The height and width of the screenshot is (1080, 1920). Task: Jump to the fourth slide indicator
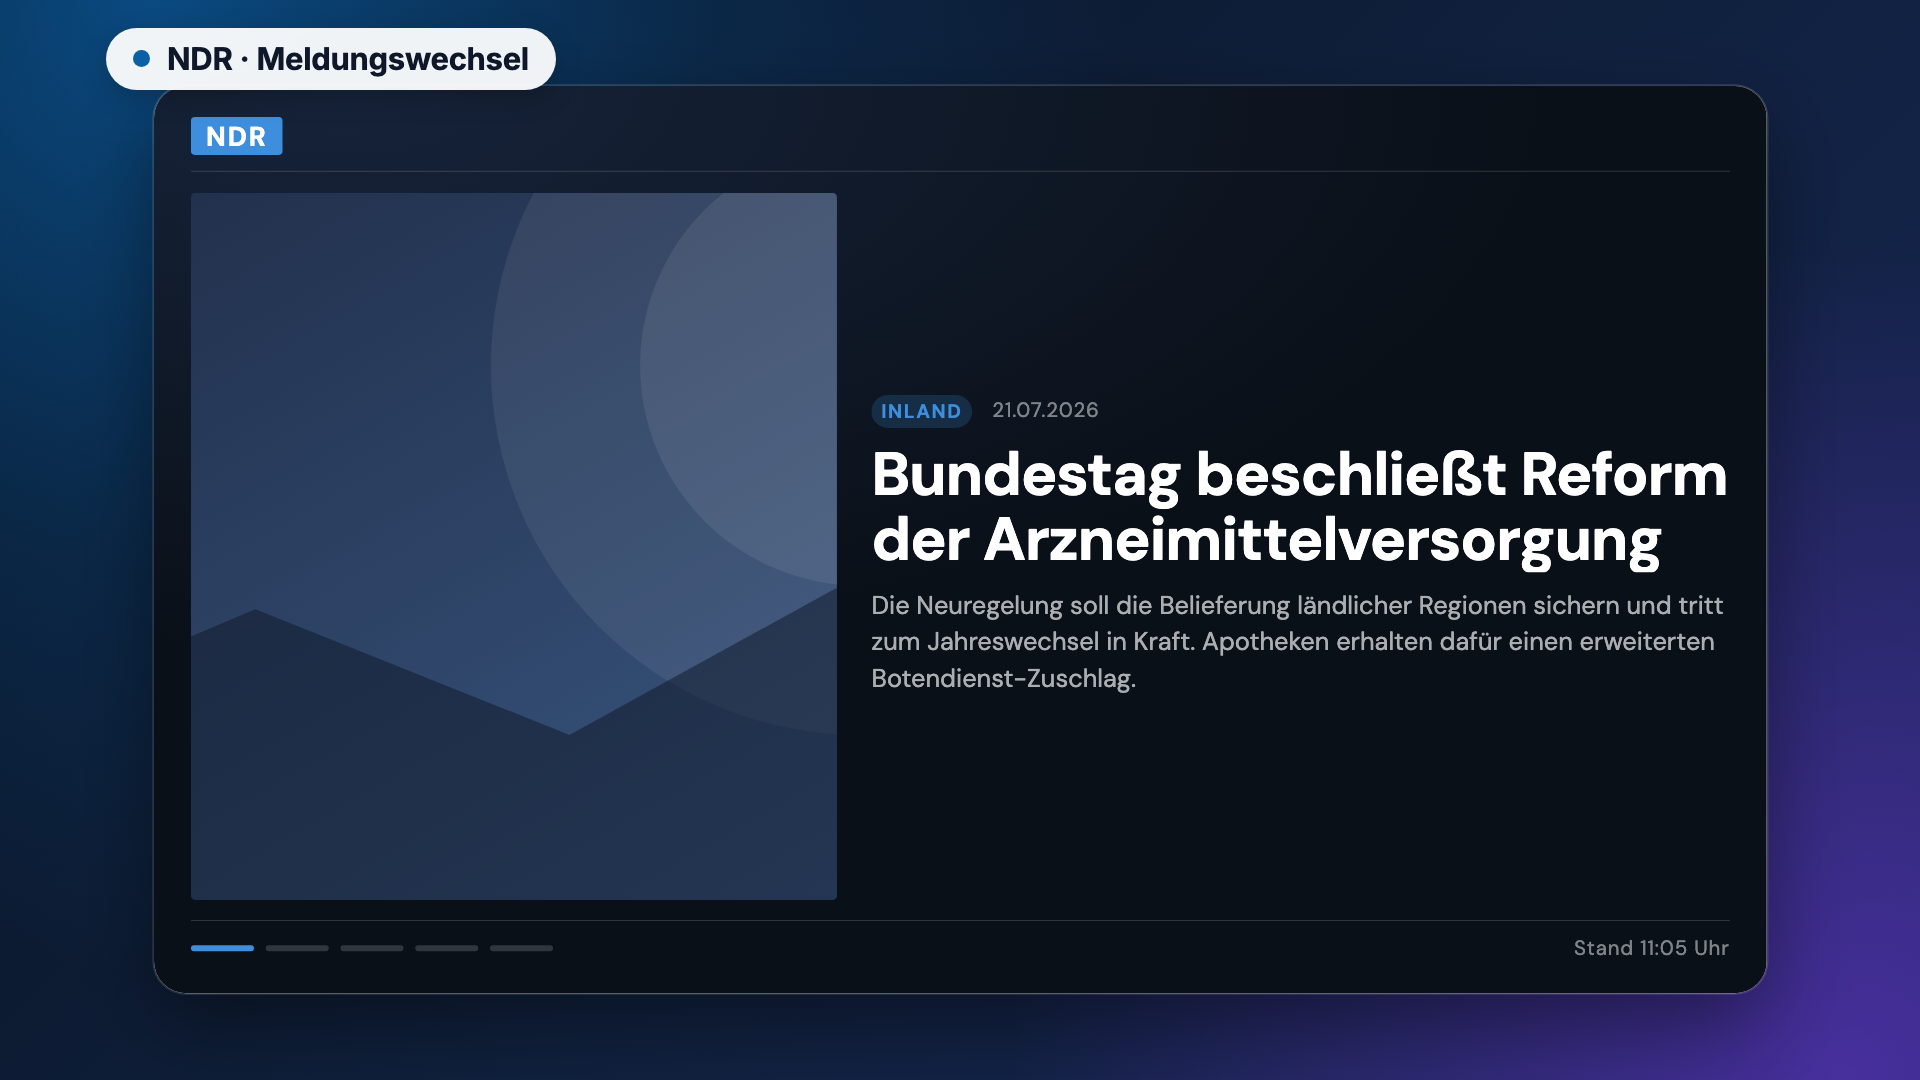pyautogui.click(x=447, y=948)
